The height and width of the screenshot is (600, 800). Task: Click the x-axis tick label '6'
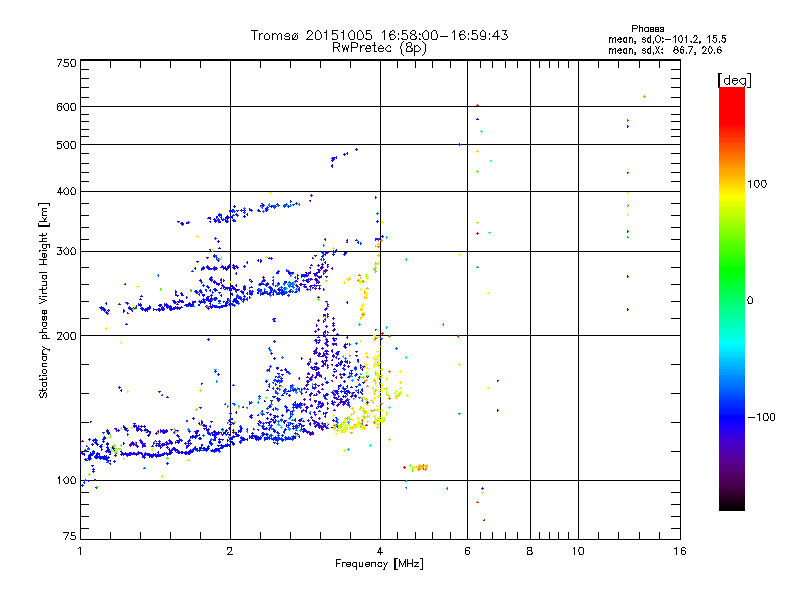click(467, 551)
